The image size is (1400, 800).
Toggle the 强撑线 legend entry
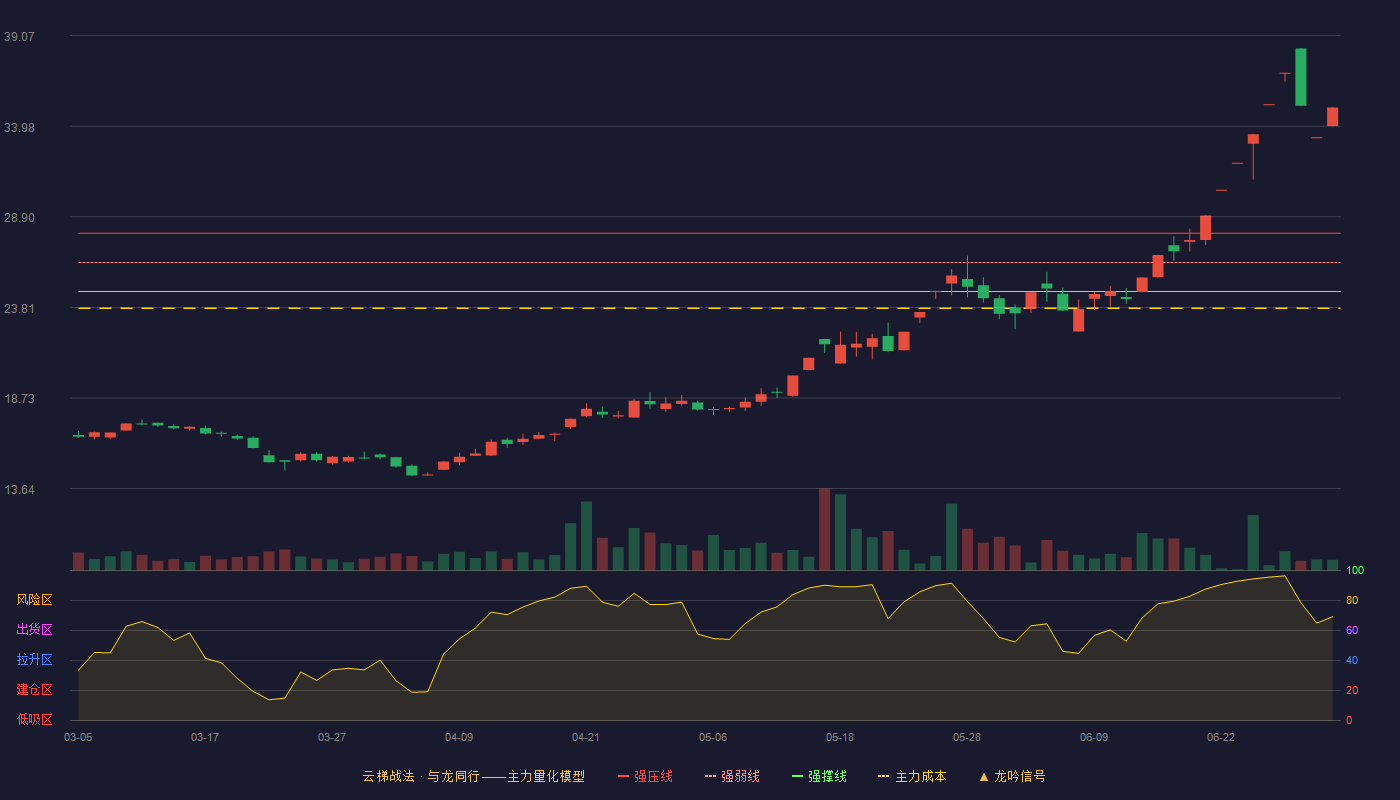coord(819,776)
